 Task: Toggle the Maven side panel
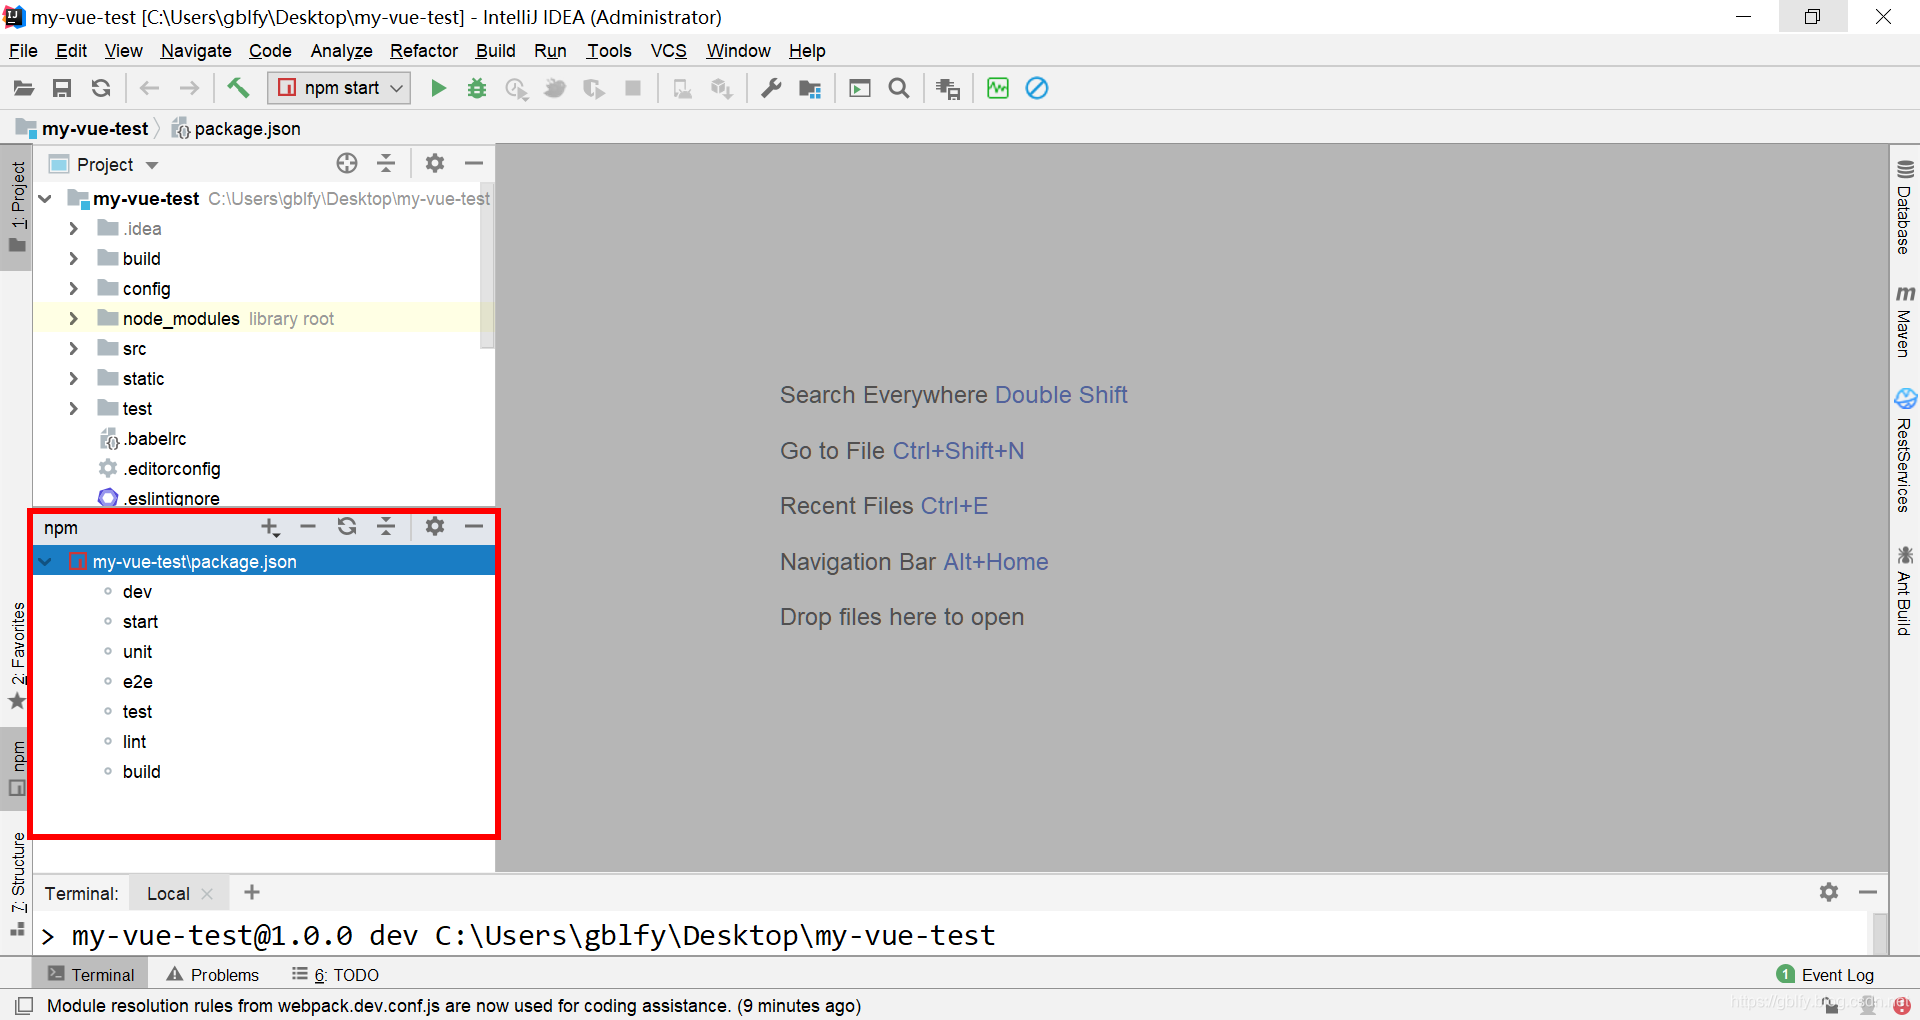(x=1905, y=322)
